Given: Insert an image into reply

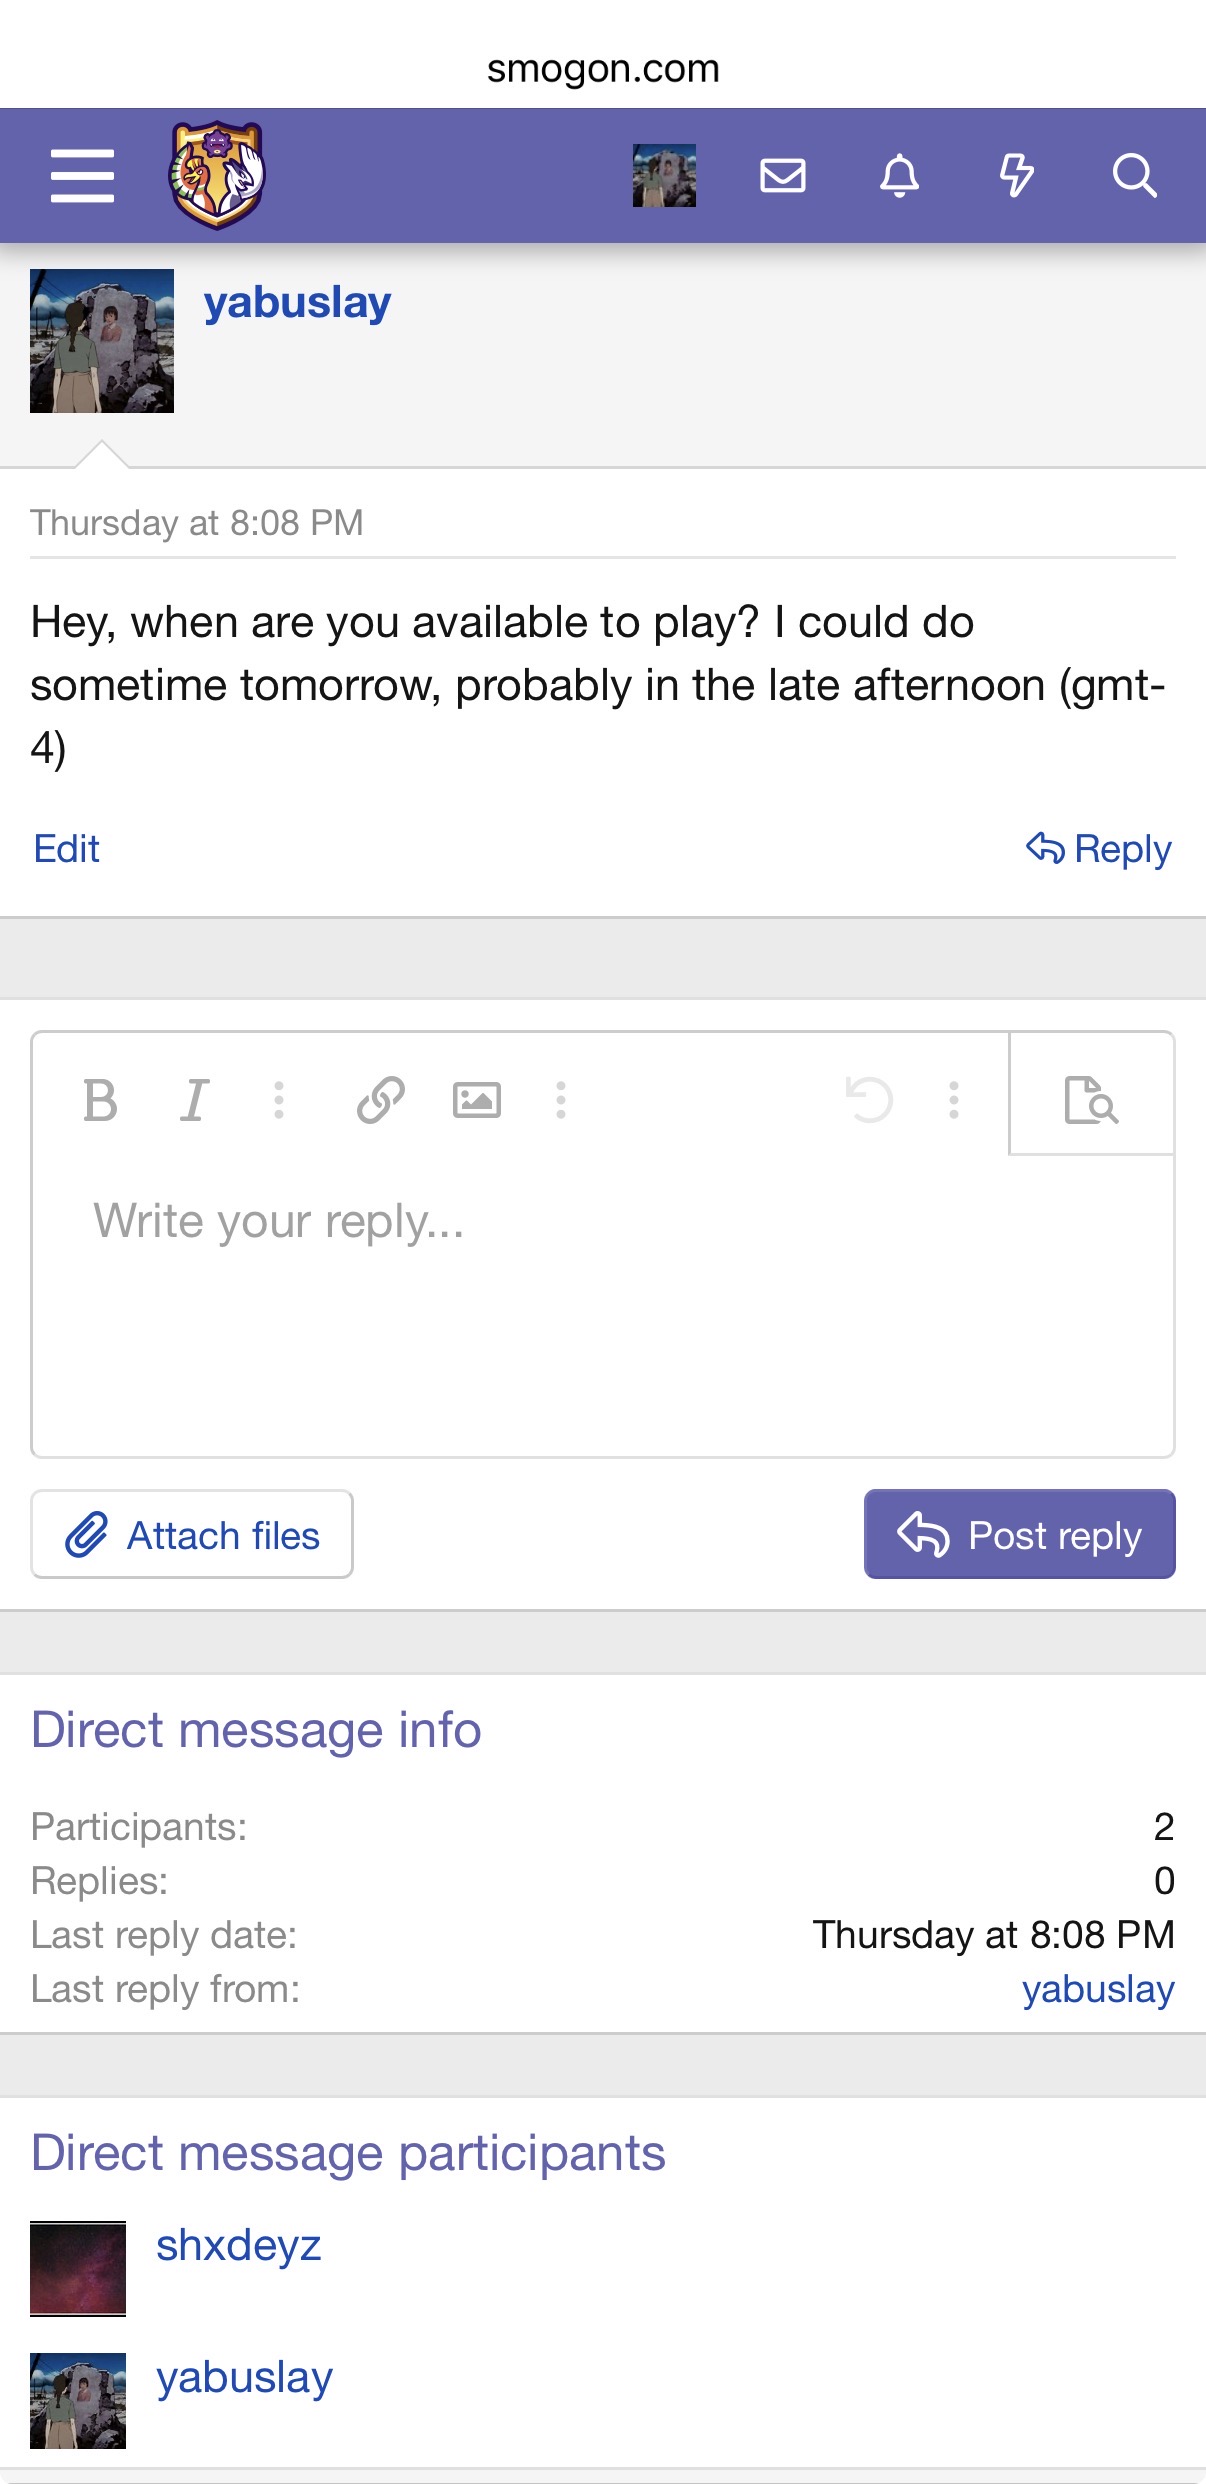Looking at the screenshot, I should point(476,1101).
